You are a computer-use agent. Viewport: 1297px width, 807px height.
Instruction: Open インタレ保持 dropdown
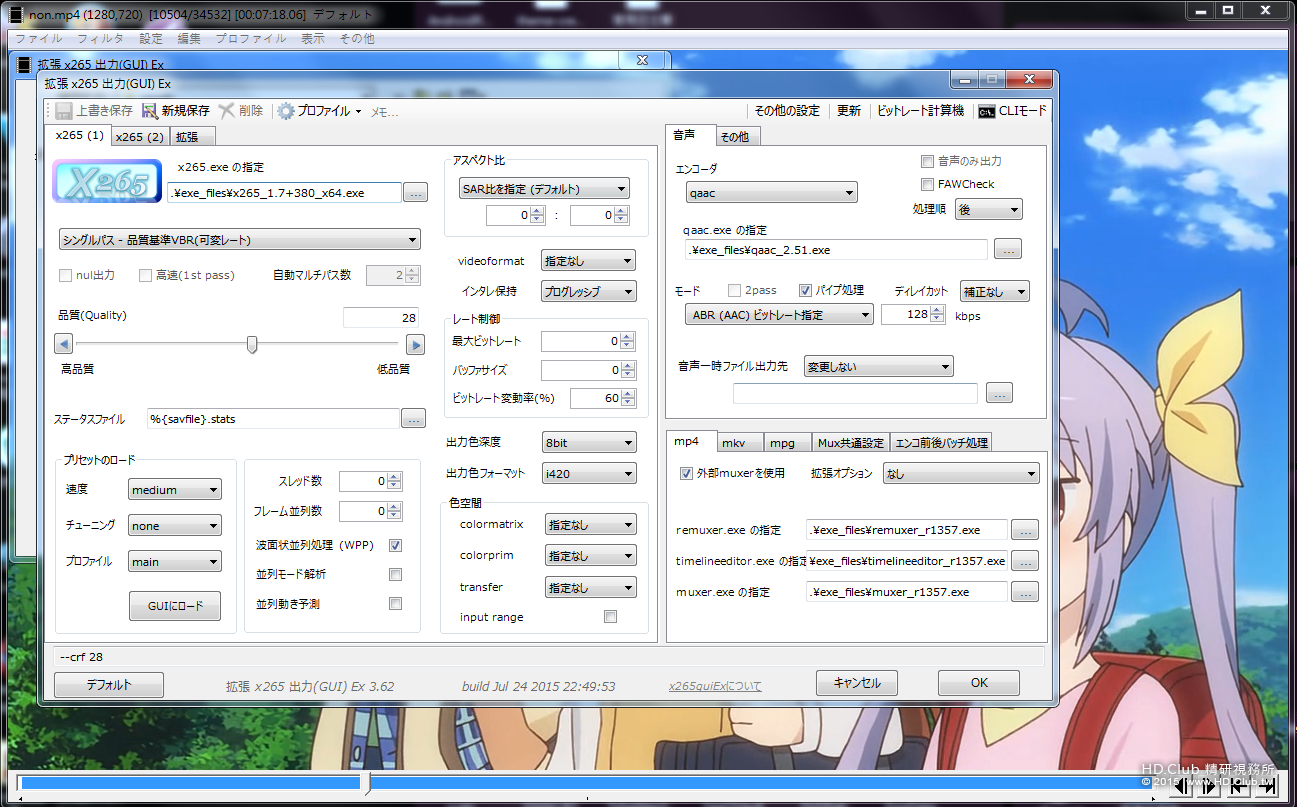588,292
